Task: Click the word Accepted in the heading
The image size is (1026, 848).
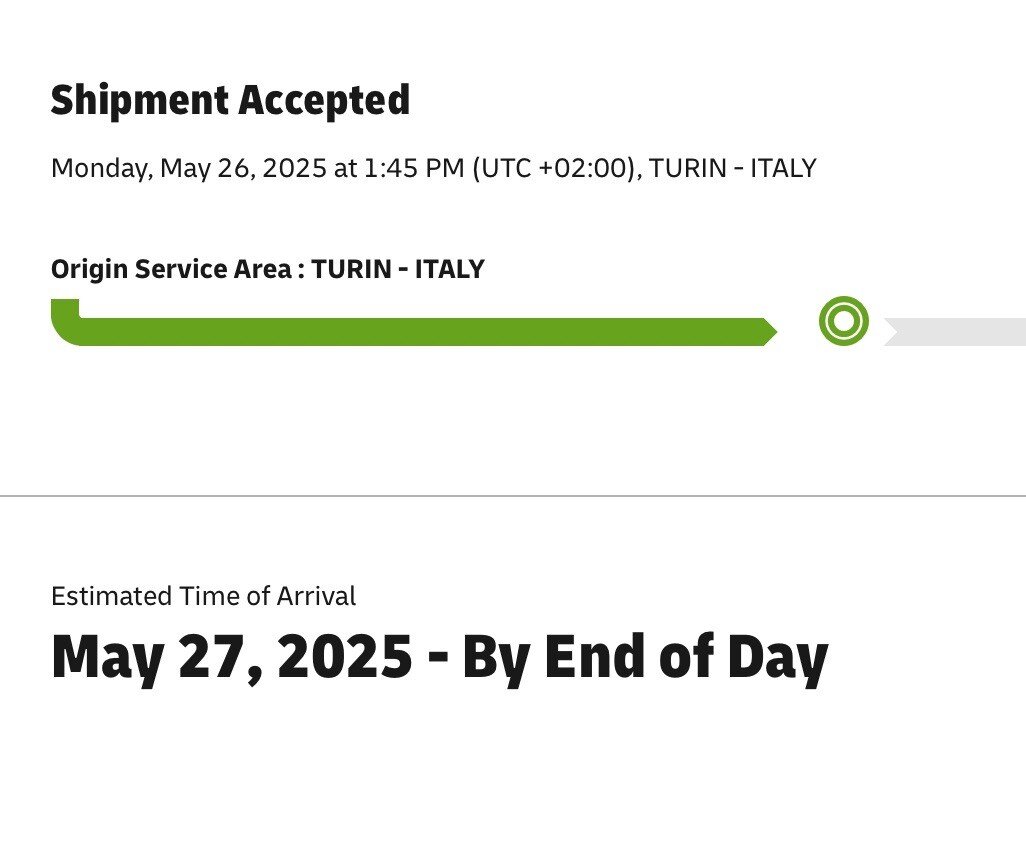Action: point(323,101)
